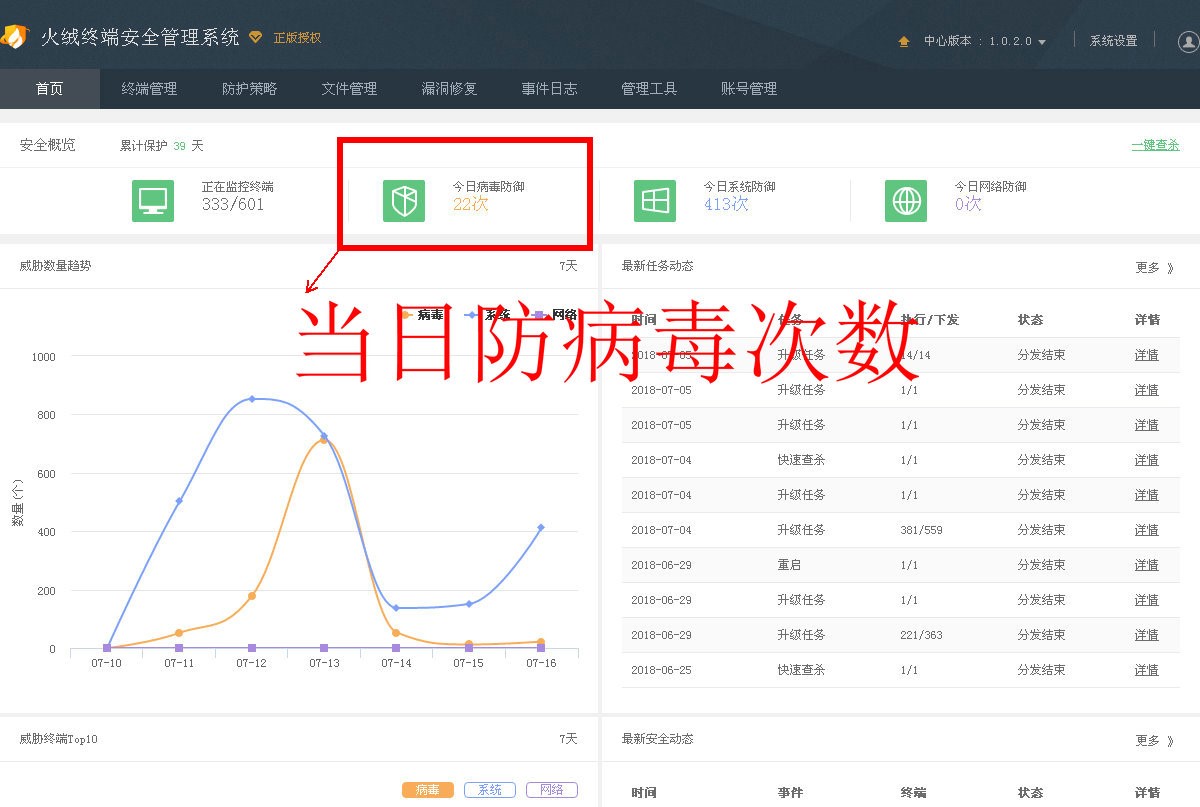Click the 累计保护 39 天 text
1200x807 pixels.
162,146
